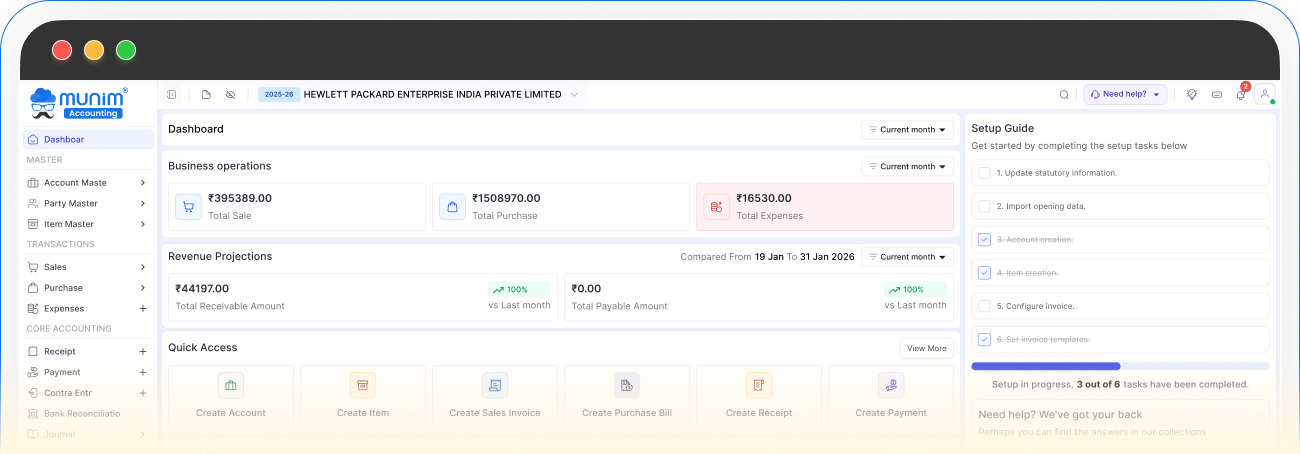This screenshot has width=1300, height=454.
Task: Open the Need help dropdown
Action: point(1125,95)
